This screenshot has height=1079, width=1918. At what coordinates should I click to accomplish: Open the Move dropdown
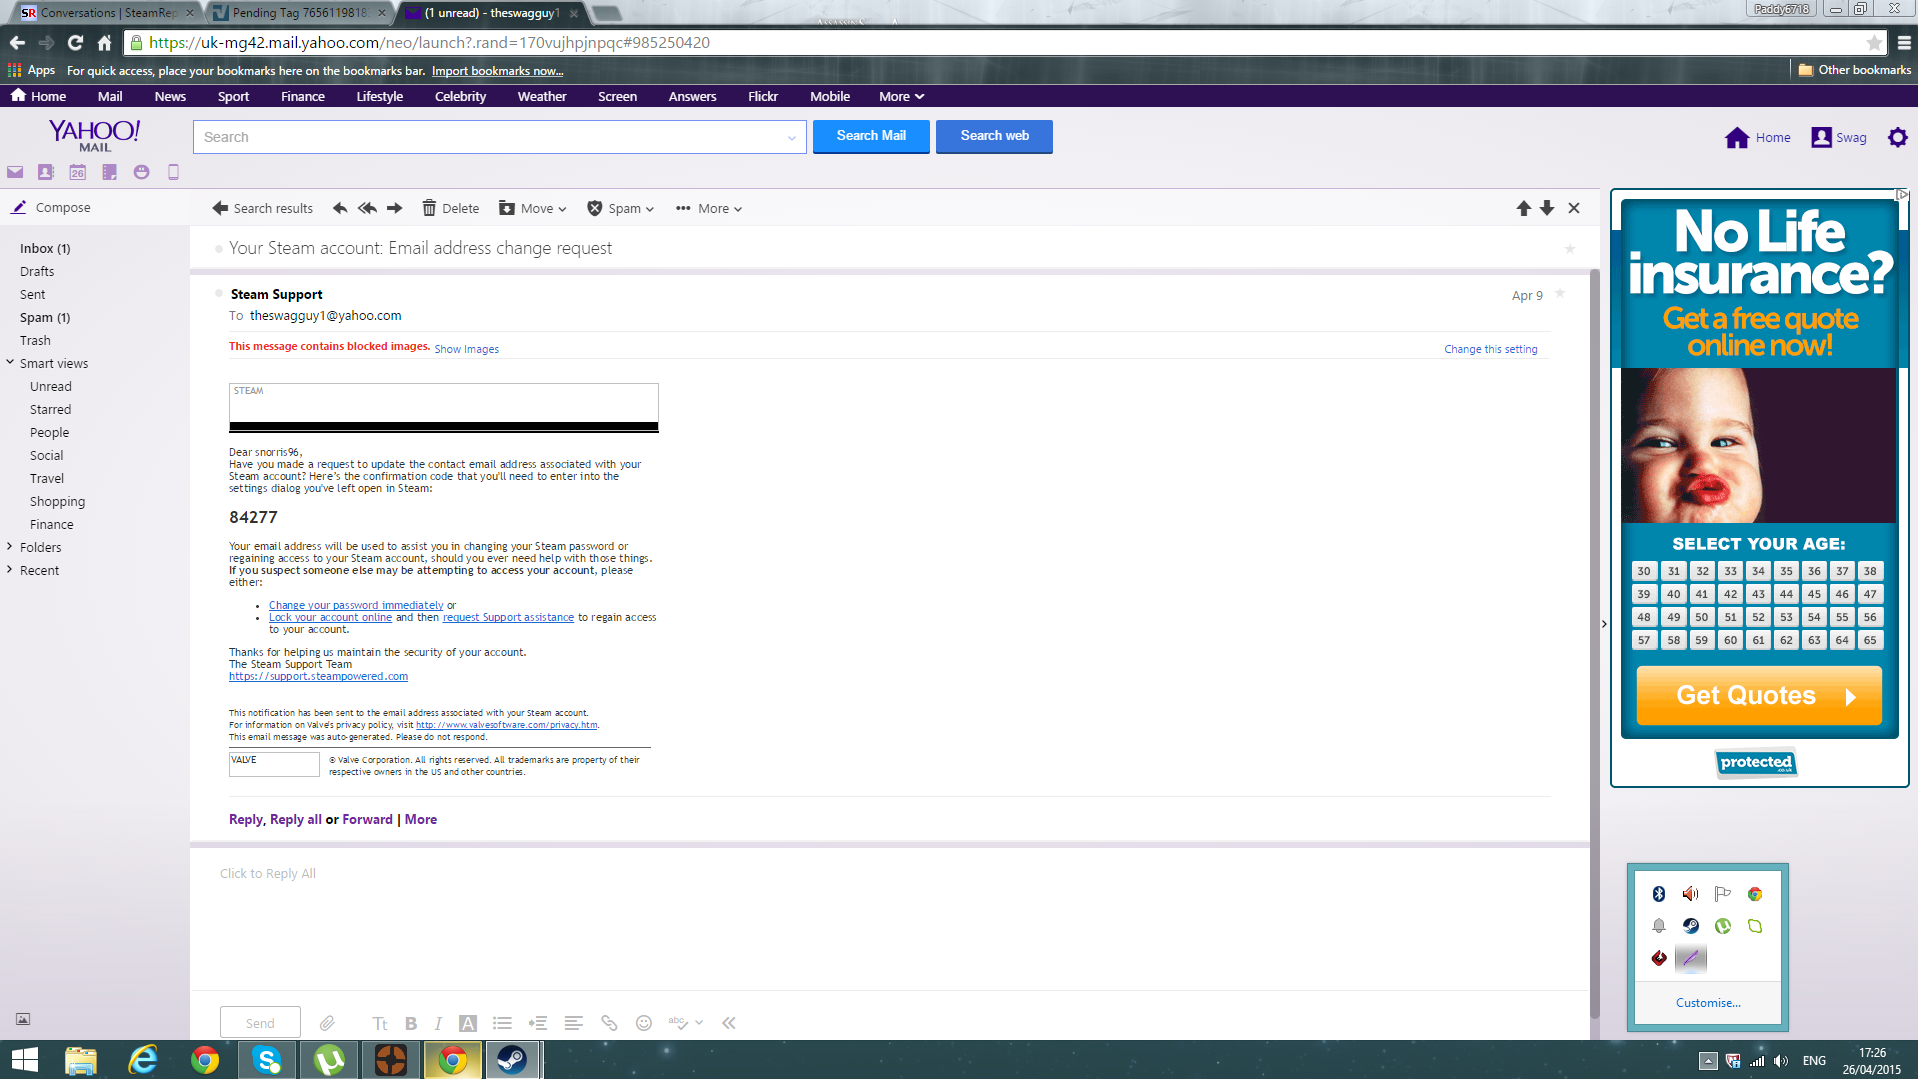[533, 208]
